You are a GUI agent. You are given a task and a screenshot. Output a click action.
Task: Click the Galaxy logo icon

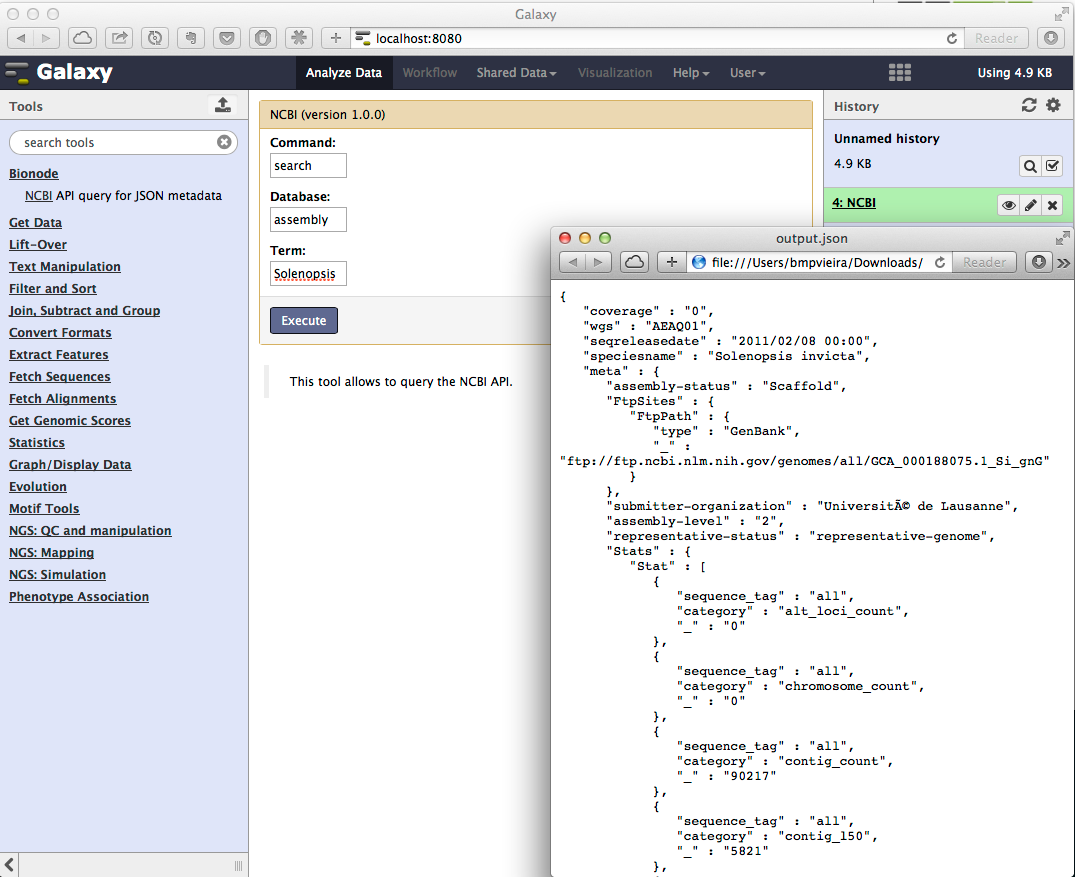[x=16, y=73]
